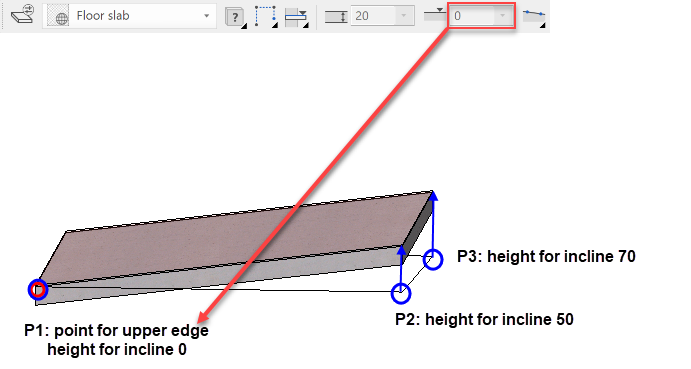Click the "P1: point for upper edge" label
The width and height of the screenshot is (691, 369).
click(x=116, y=331)
